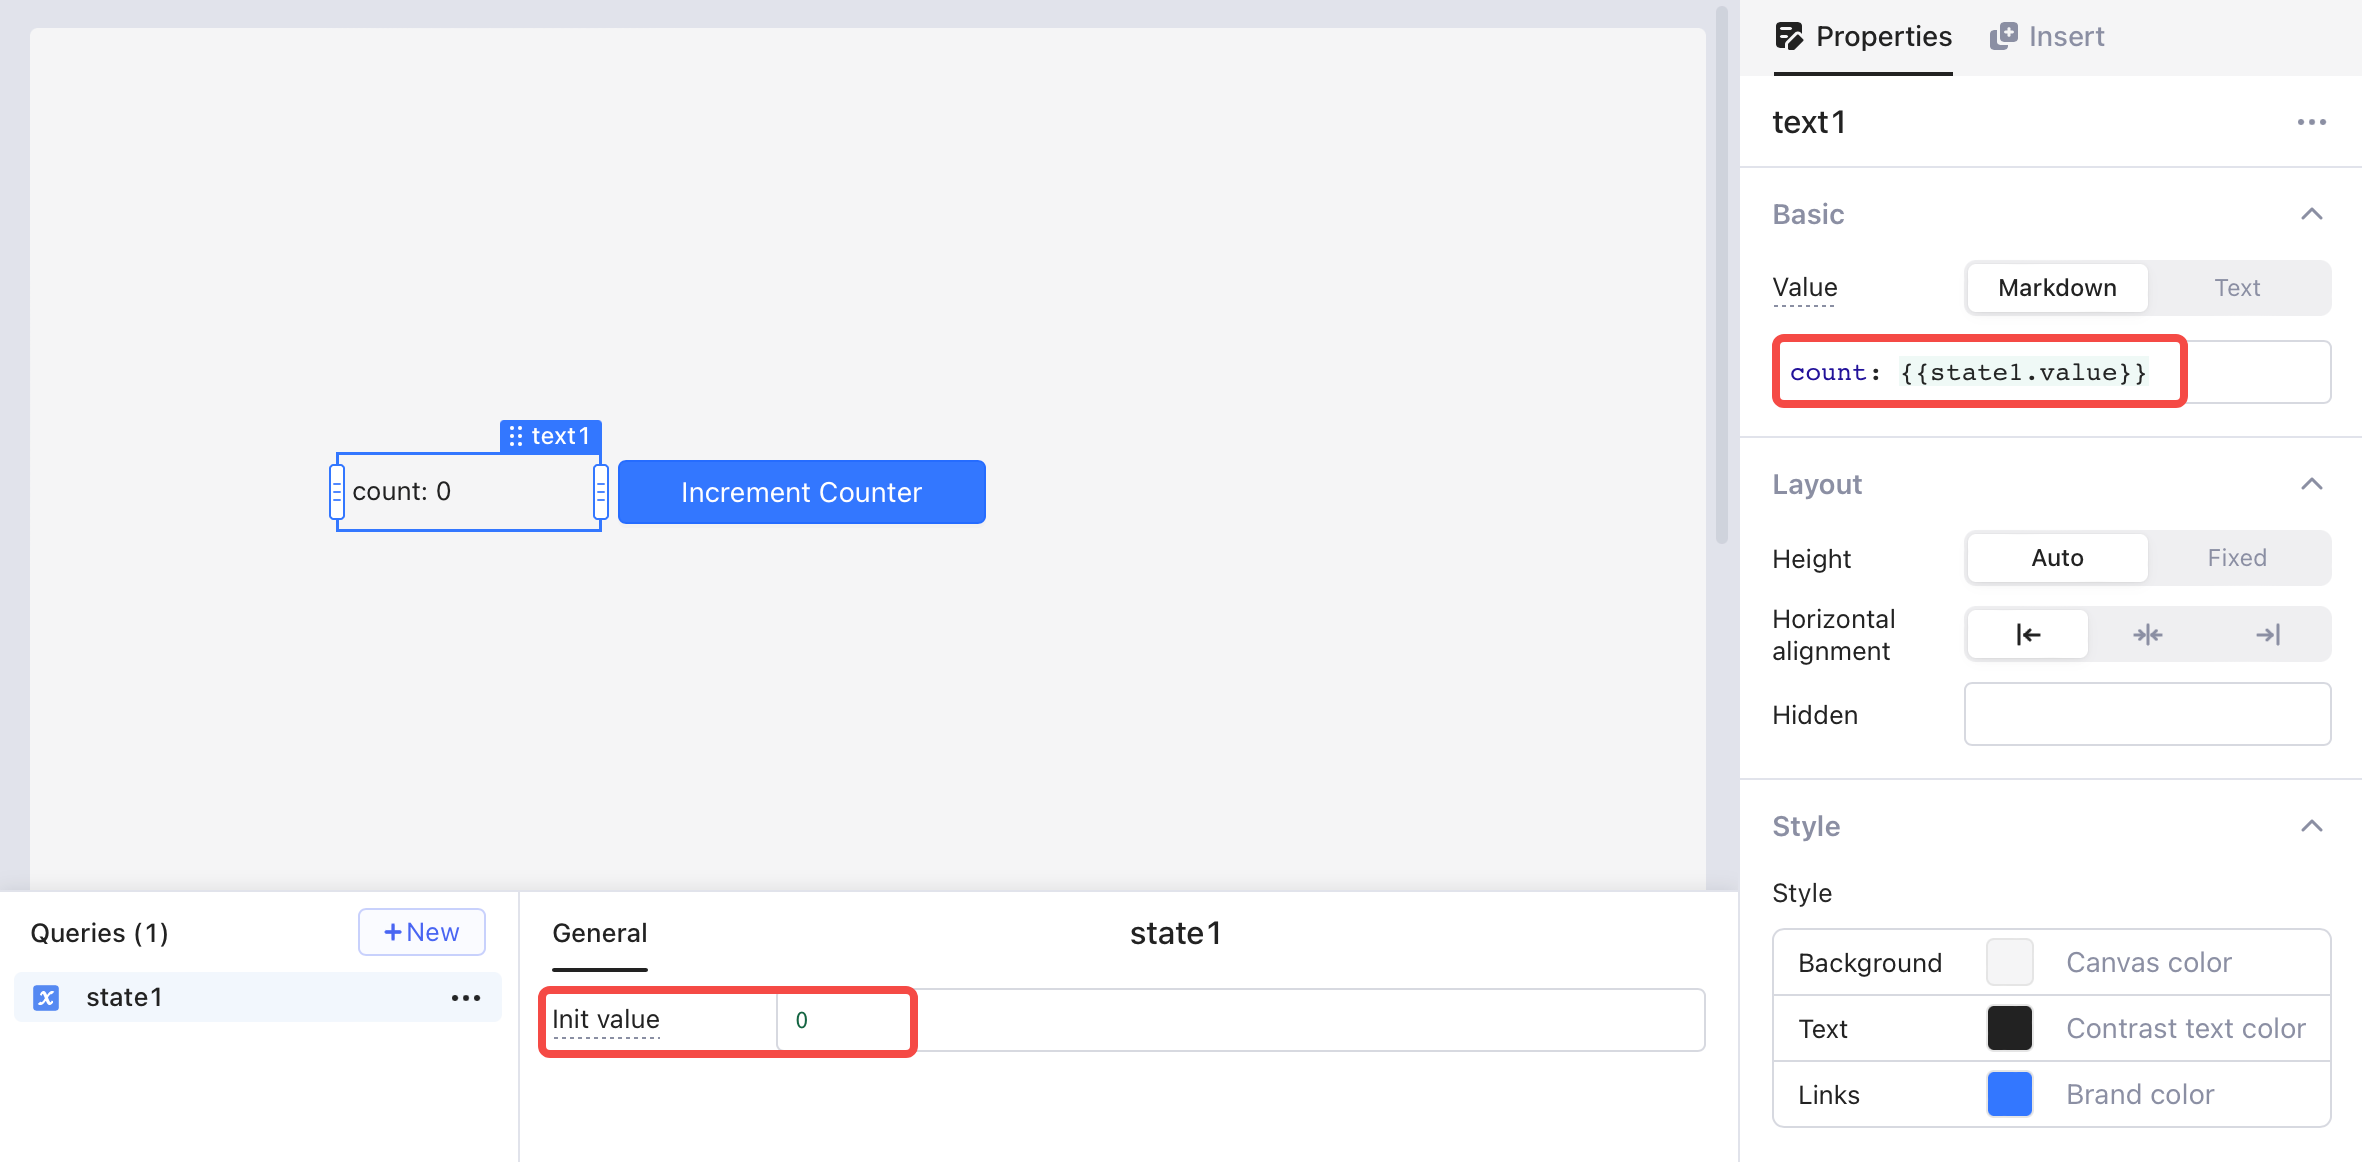Open state1 query options ellipsis
Image resolution: width=2362 pixels, height=1162 pixels.
click(x=465, y=997)
